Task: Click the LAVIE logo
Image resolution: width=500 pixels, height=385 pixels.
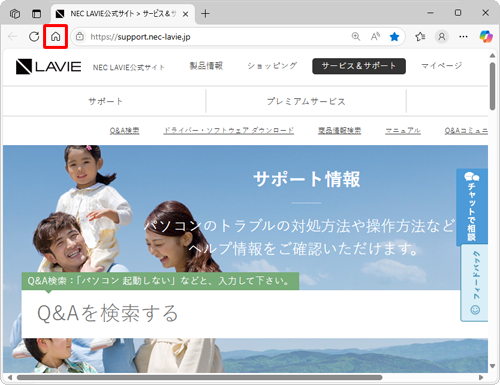Action: click(x=48, y=67)
